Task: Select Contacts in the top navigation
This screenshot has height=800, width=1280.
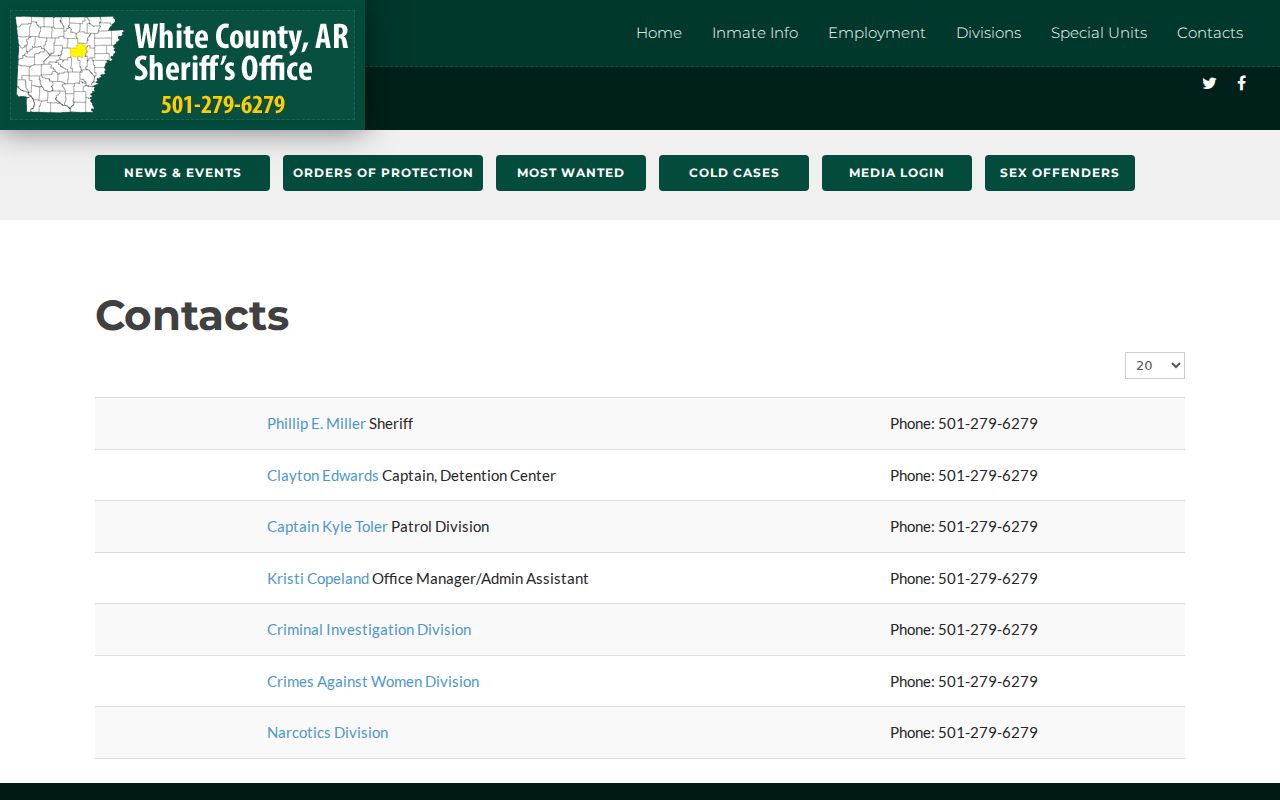Action: click(x=1210, y=33)
